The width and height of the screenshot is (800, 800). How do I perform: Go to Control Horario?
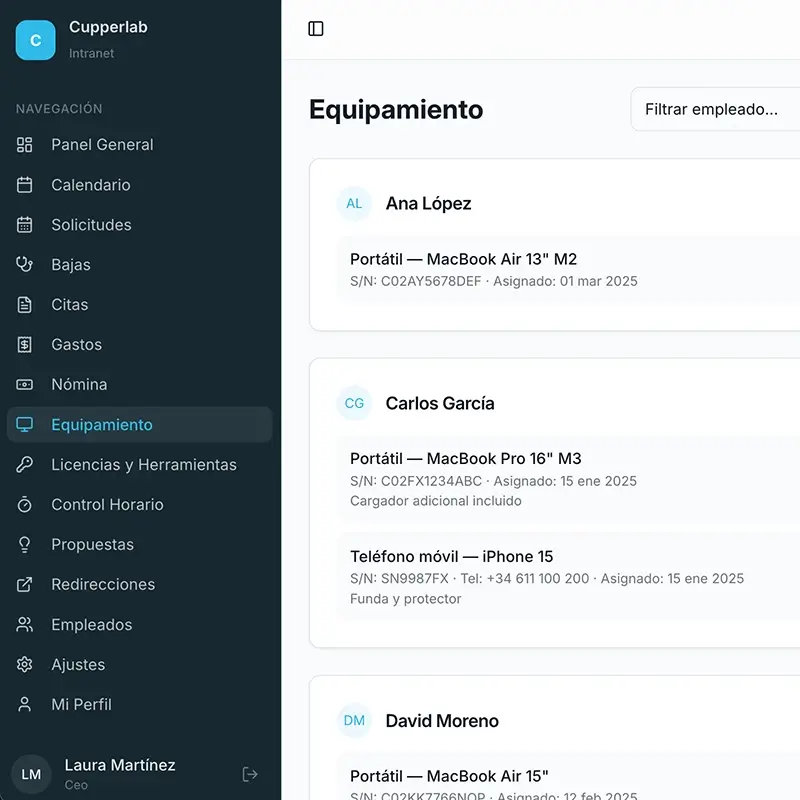(139, 504)
